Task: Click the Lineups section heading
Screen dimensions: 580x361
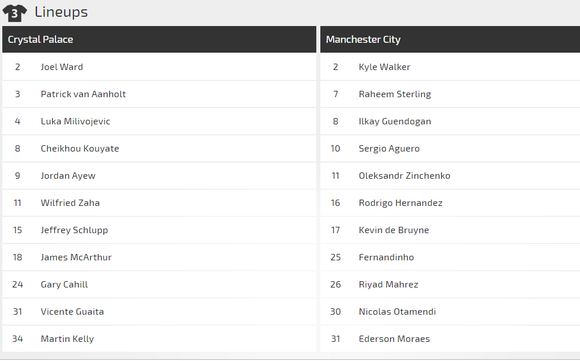Action: (61, 12)
